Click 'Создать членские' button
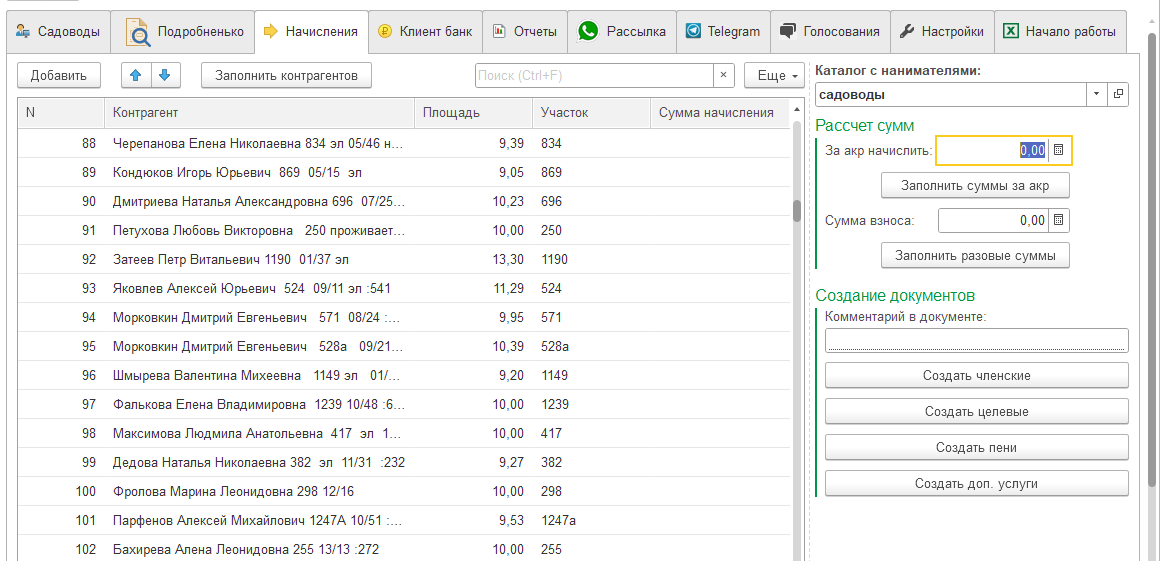Screen dimensions: 1160x561 976,376
